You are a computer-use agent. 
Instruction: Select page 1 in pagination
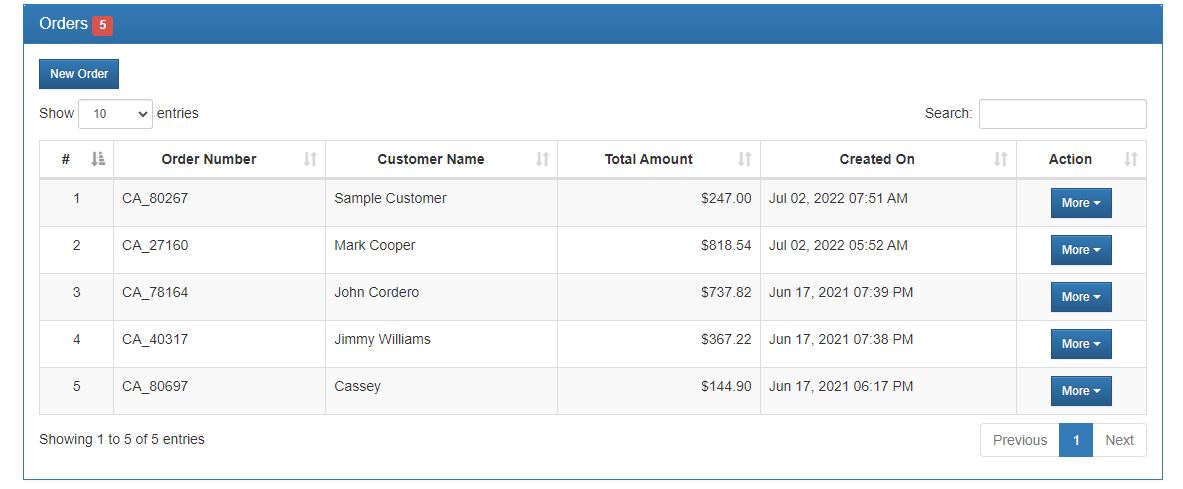click(1076, 440)
